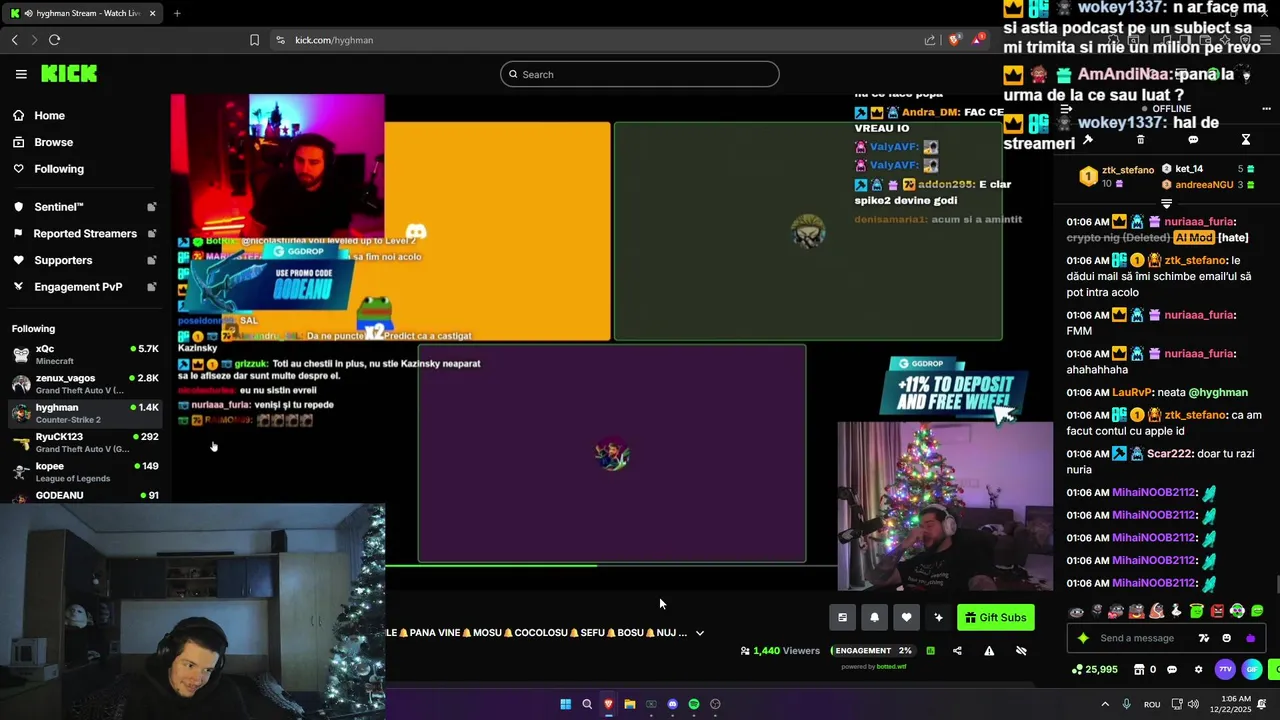Click the round 7TV button

coord(1225,670)
